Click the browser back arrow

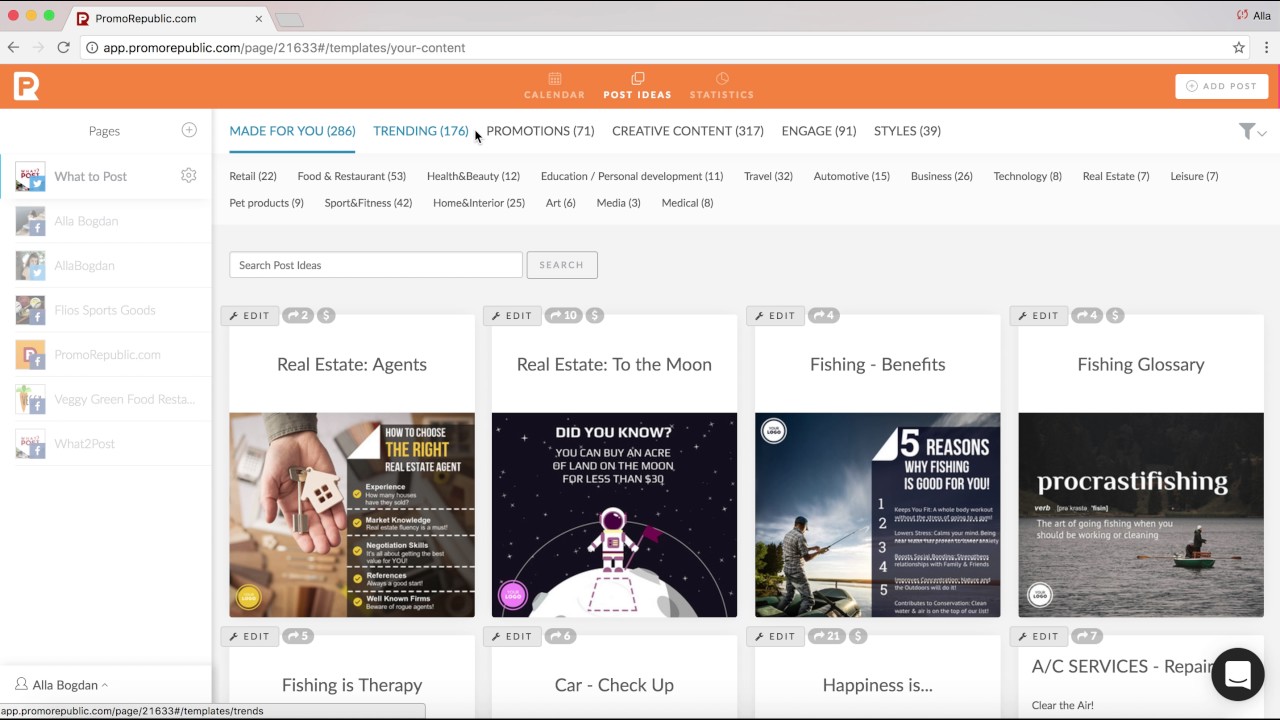(13, 47)
